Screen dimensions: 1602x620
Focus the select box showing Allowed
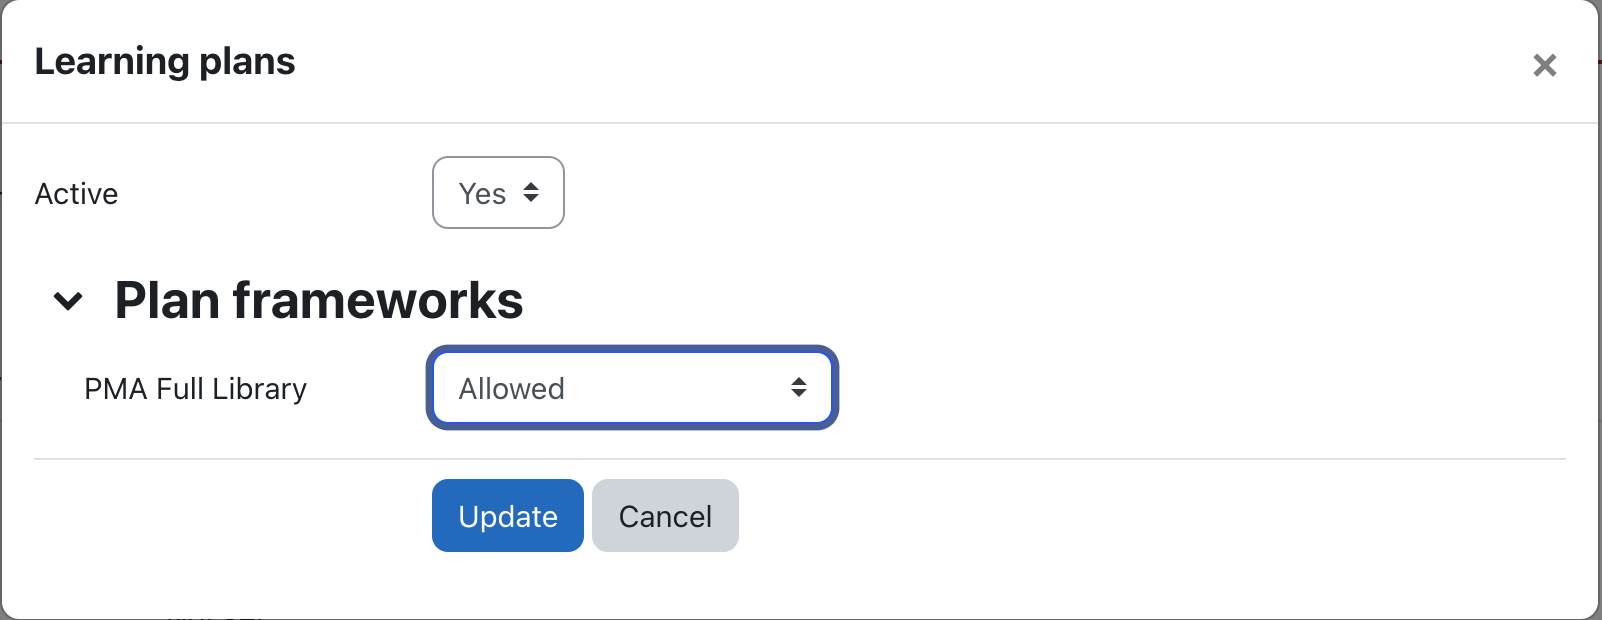(632, 388)
